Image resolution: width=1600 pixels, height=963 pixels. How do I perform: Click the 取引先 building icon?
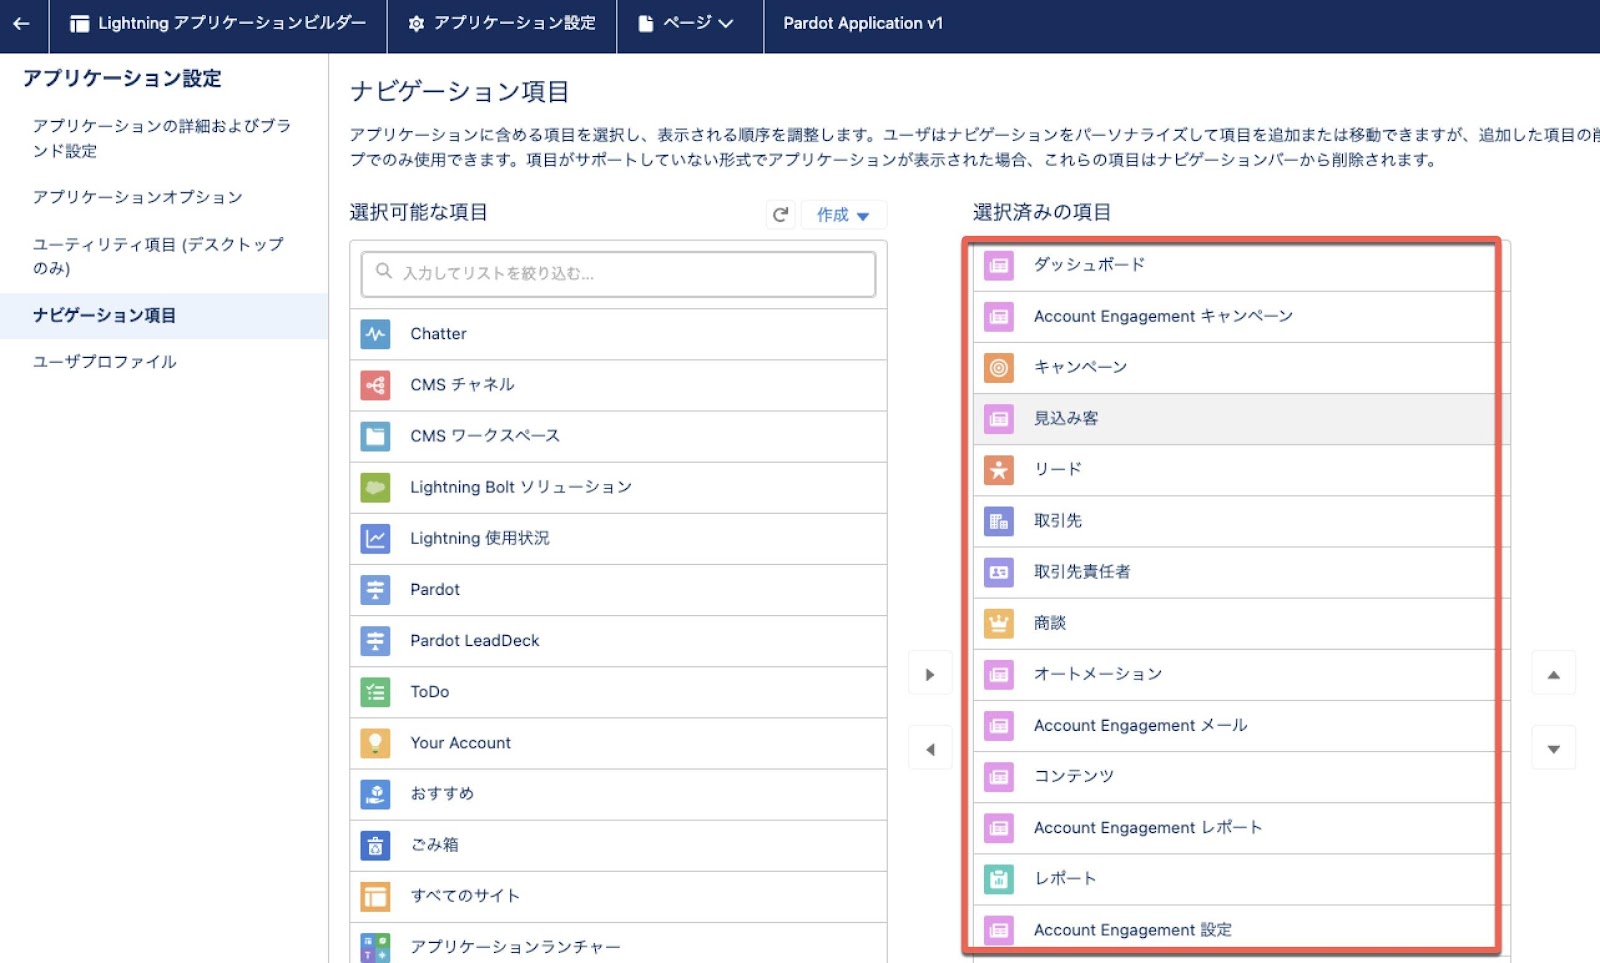[x=999, y=521]
